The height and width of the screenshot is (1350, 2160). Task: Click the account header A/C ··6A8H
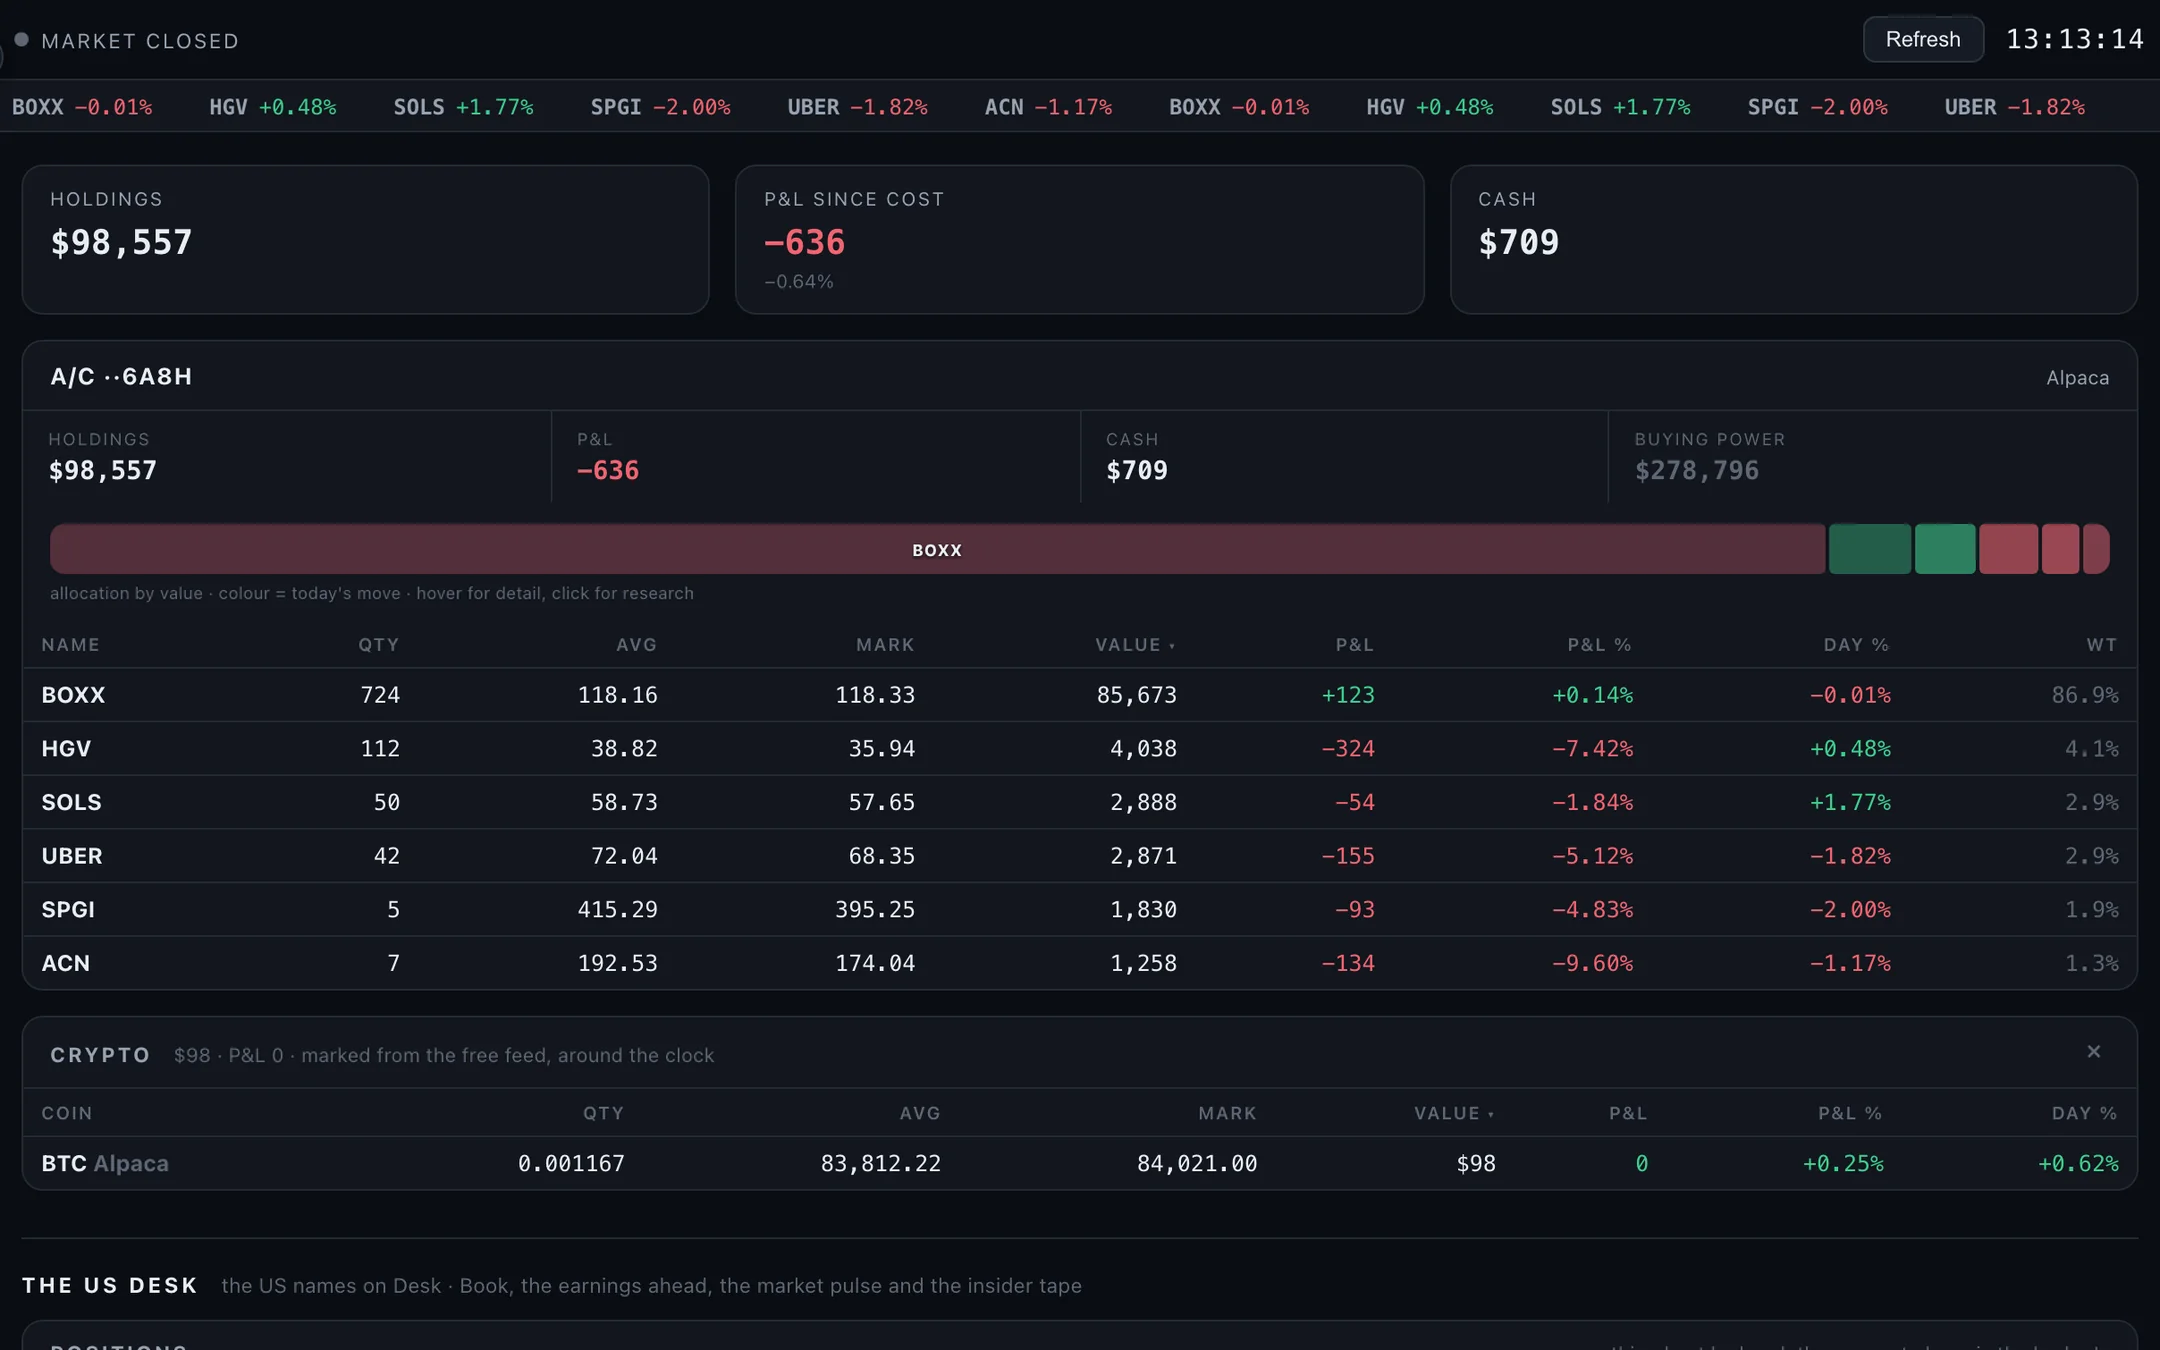(x=121, y=377)
